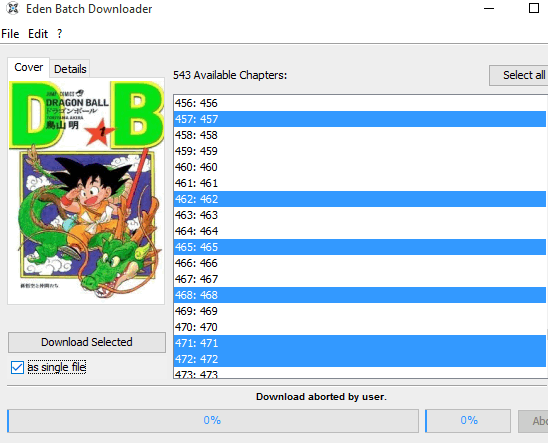The height and width of the screenshot is (443, 548).
Task: Select chapter row 457: 457
Action: point(360,119)
